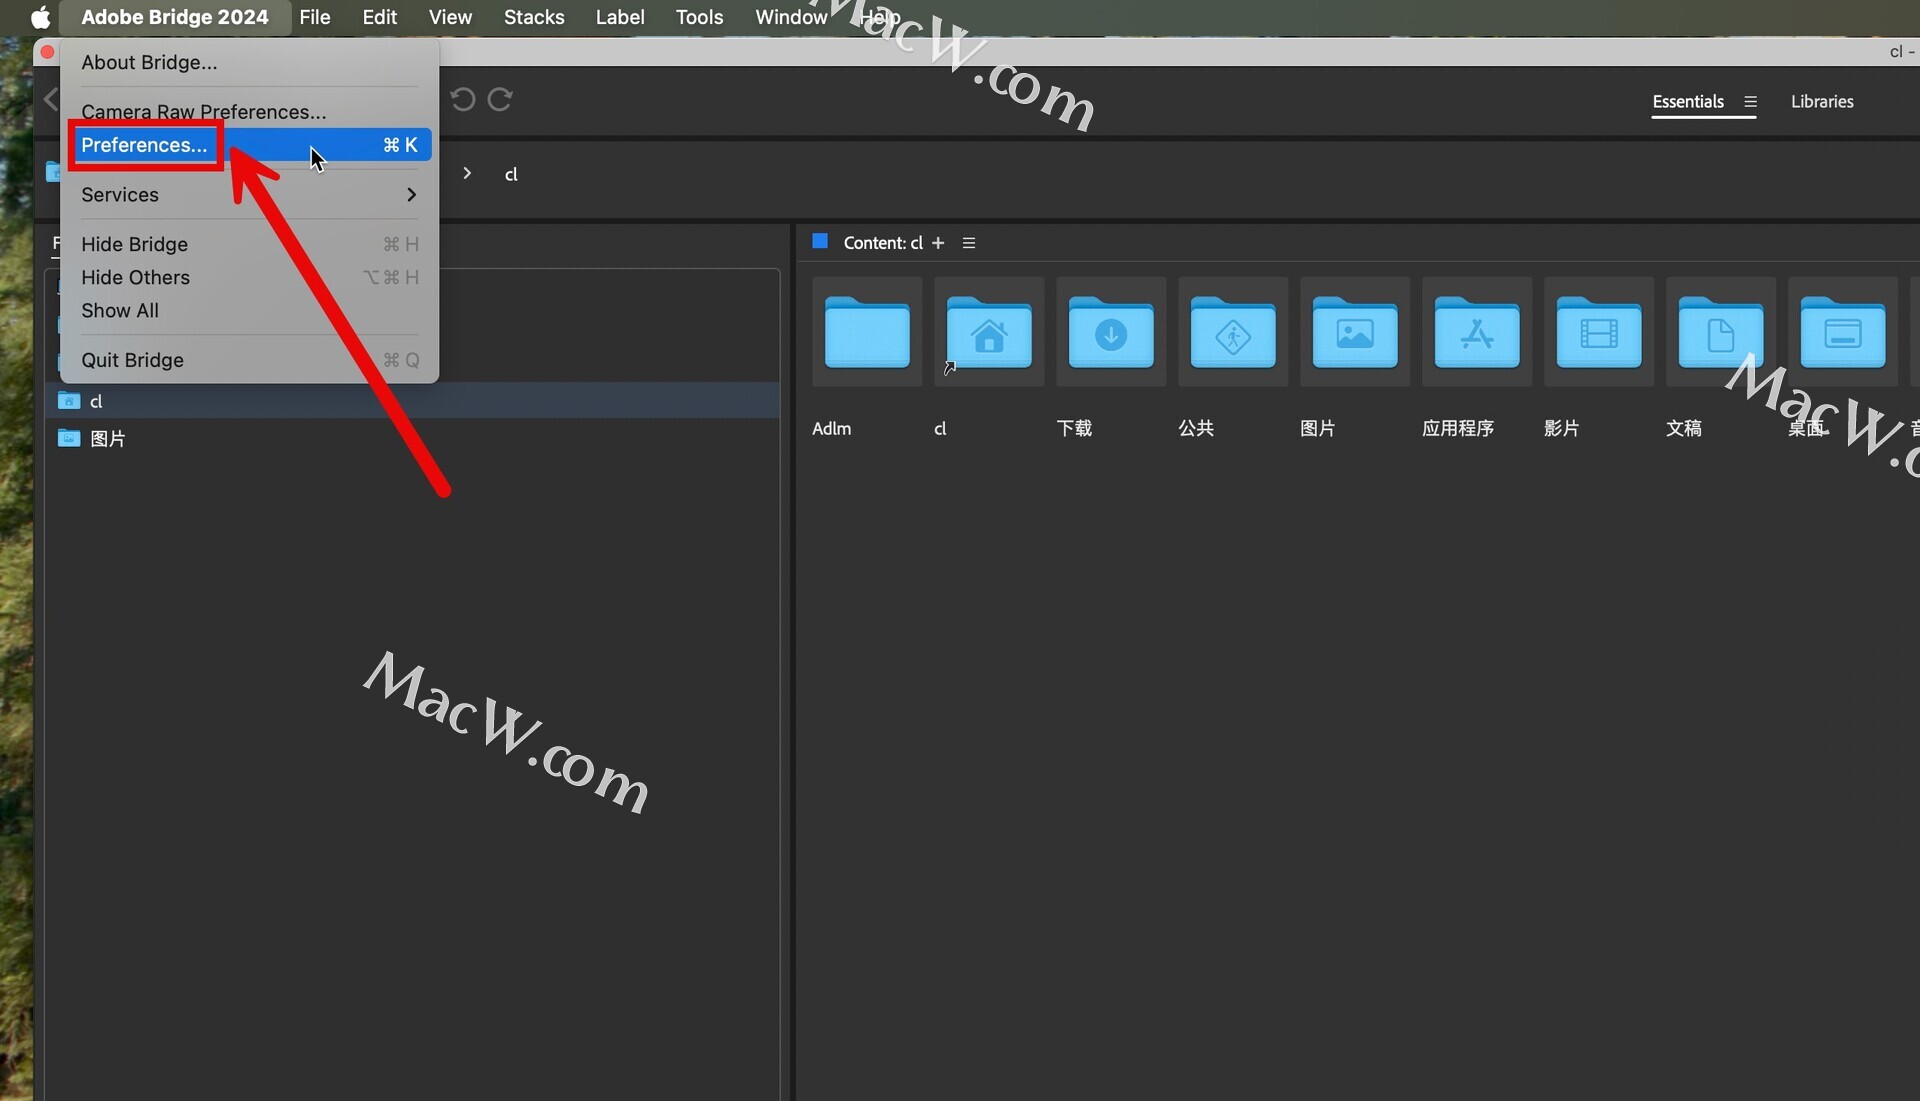Add a new content panel with plus icon

938,243
